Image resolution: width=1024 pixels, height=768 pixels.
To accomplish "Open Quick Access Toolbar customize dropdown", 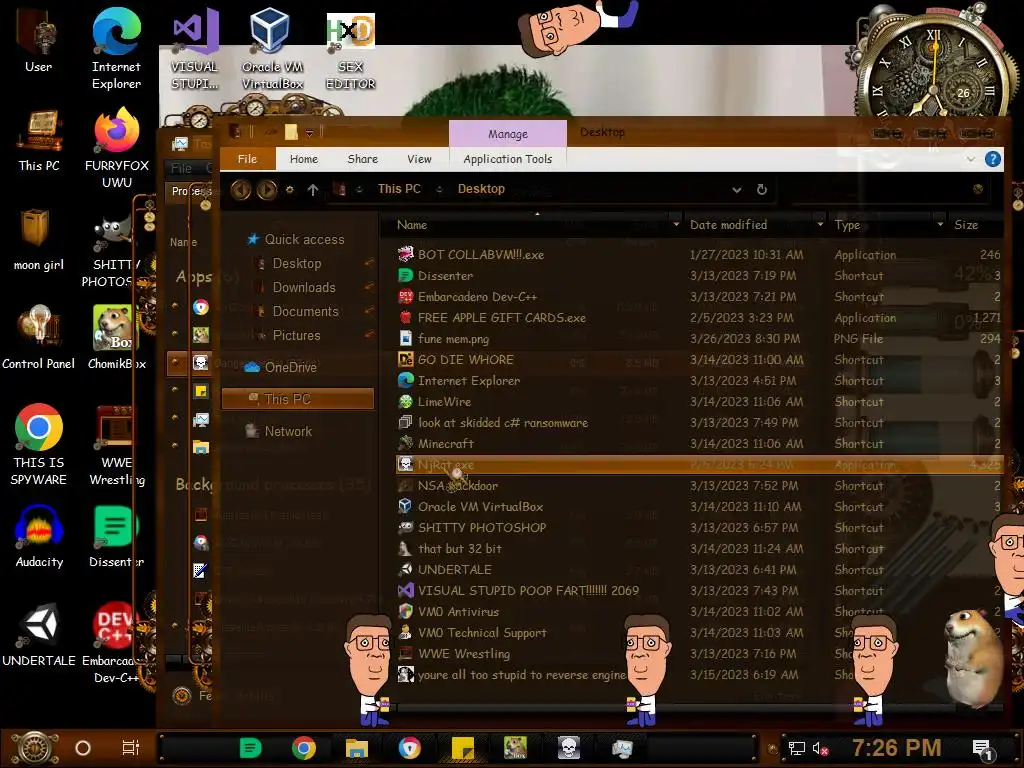I will (310, 133).
